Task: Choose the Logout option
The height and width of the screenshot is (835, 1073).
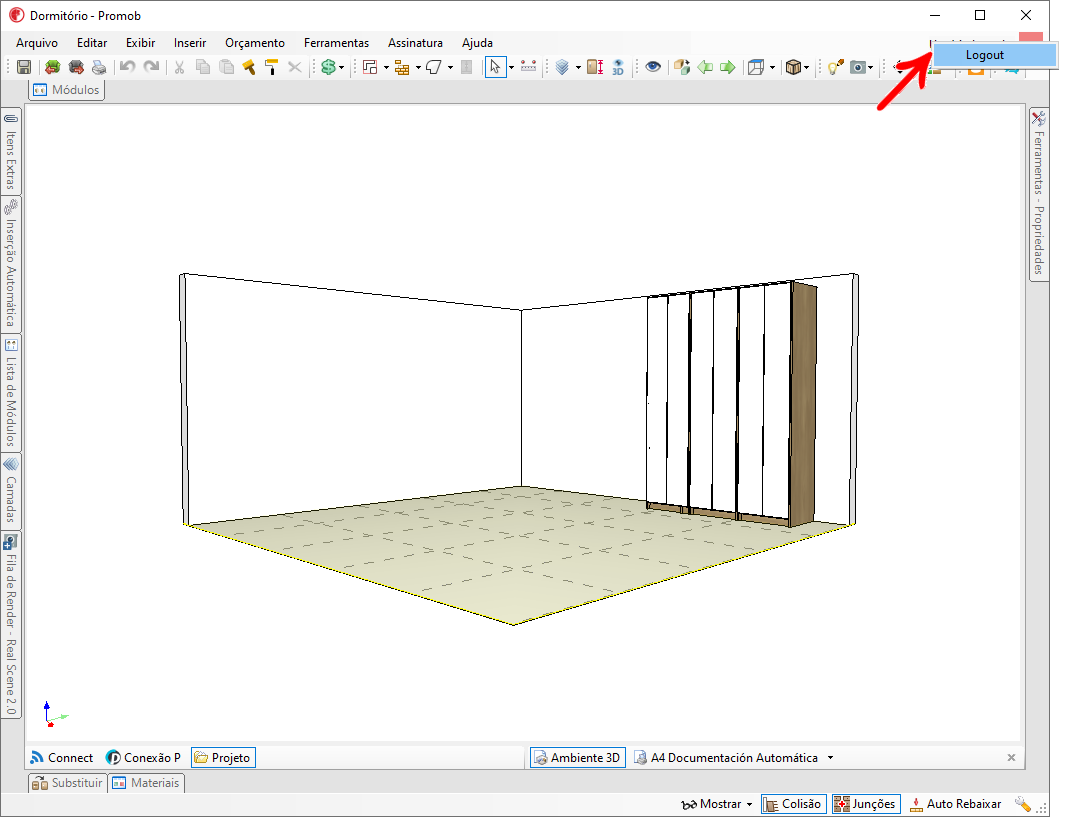Action: [x=995, y=55]
